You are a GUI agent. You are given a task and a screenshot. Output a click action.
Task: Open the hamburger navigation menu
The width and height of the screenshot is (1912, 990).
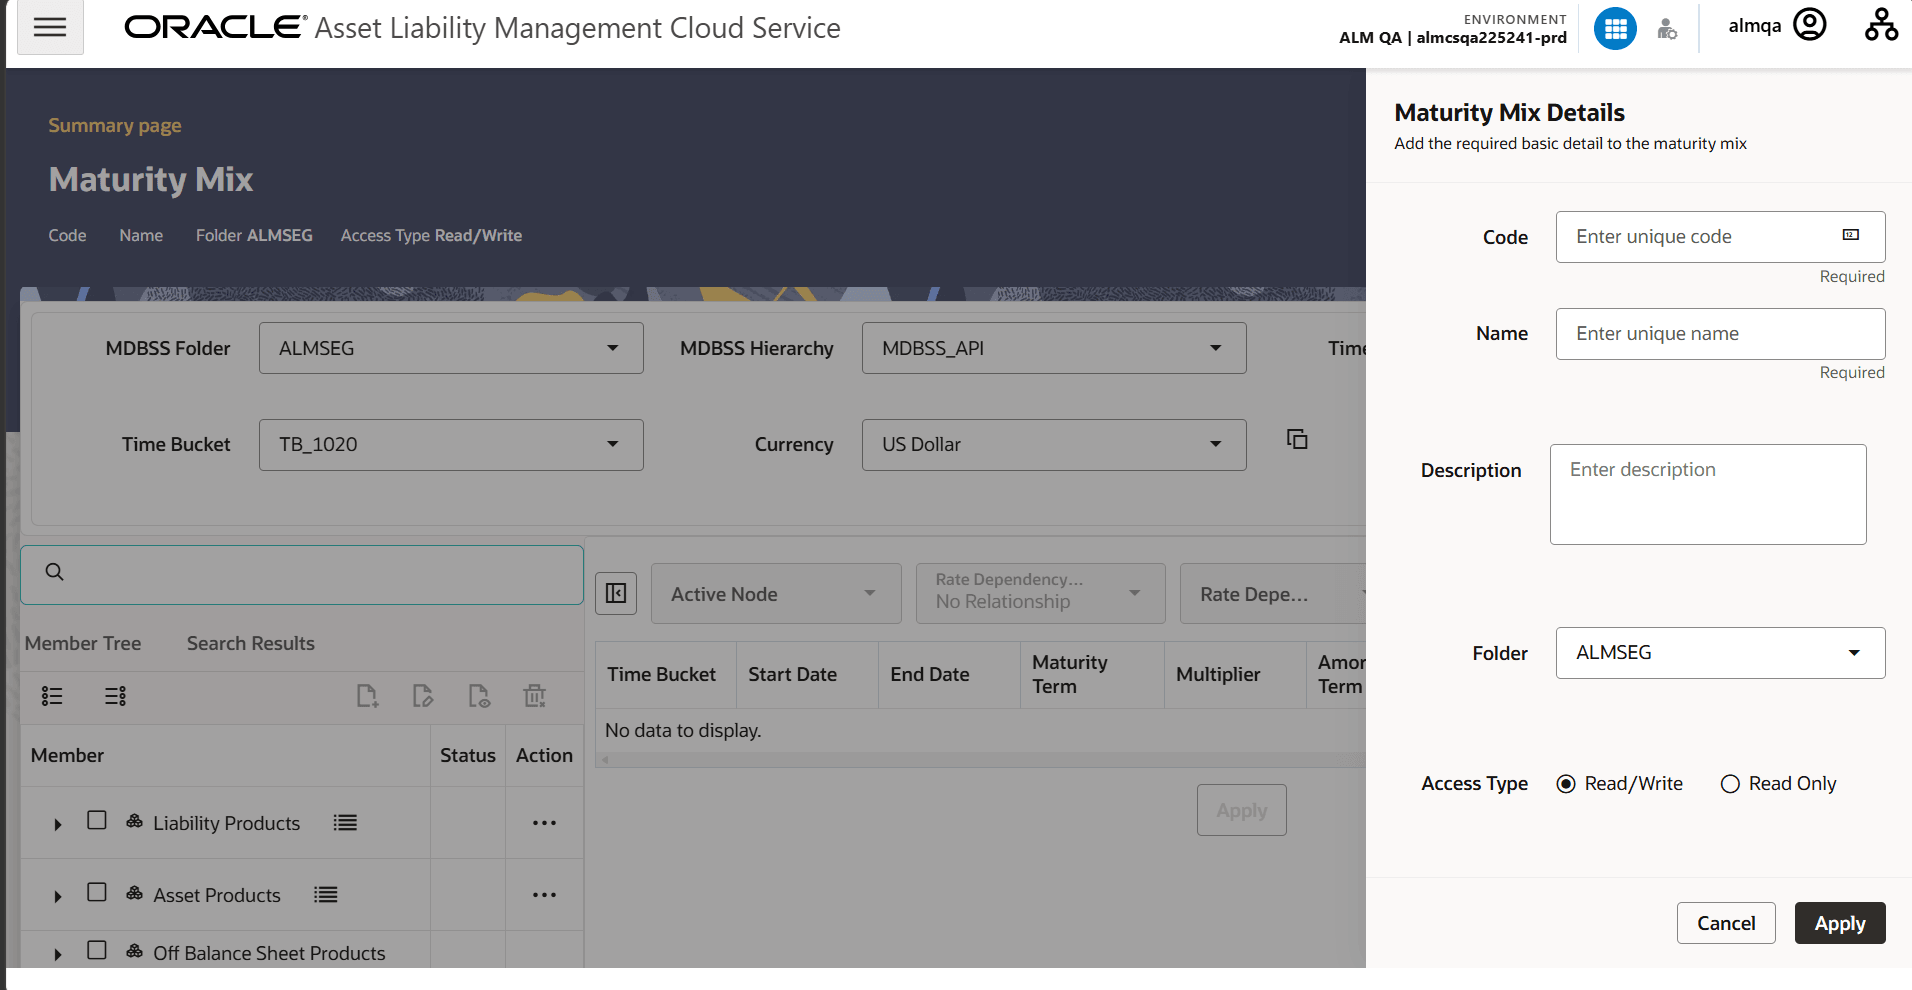point(50,27)
